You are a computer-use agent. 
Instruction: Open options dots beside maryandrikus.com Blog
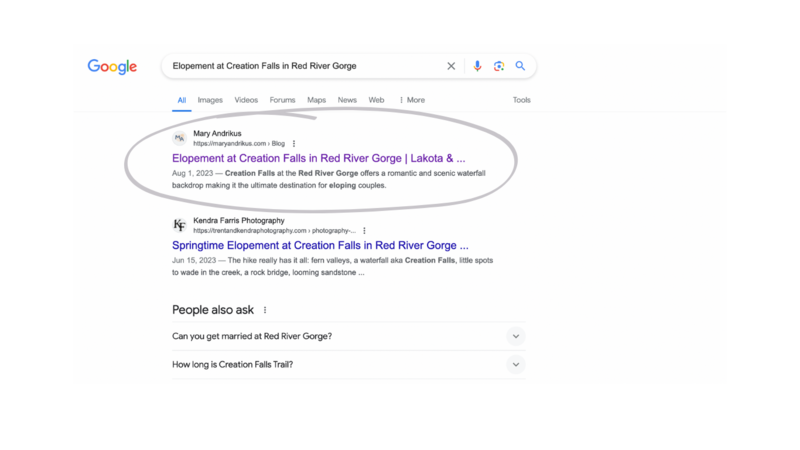click(293, 144)
